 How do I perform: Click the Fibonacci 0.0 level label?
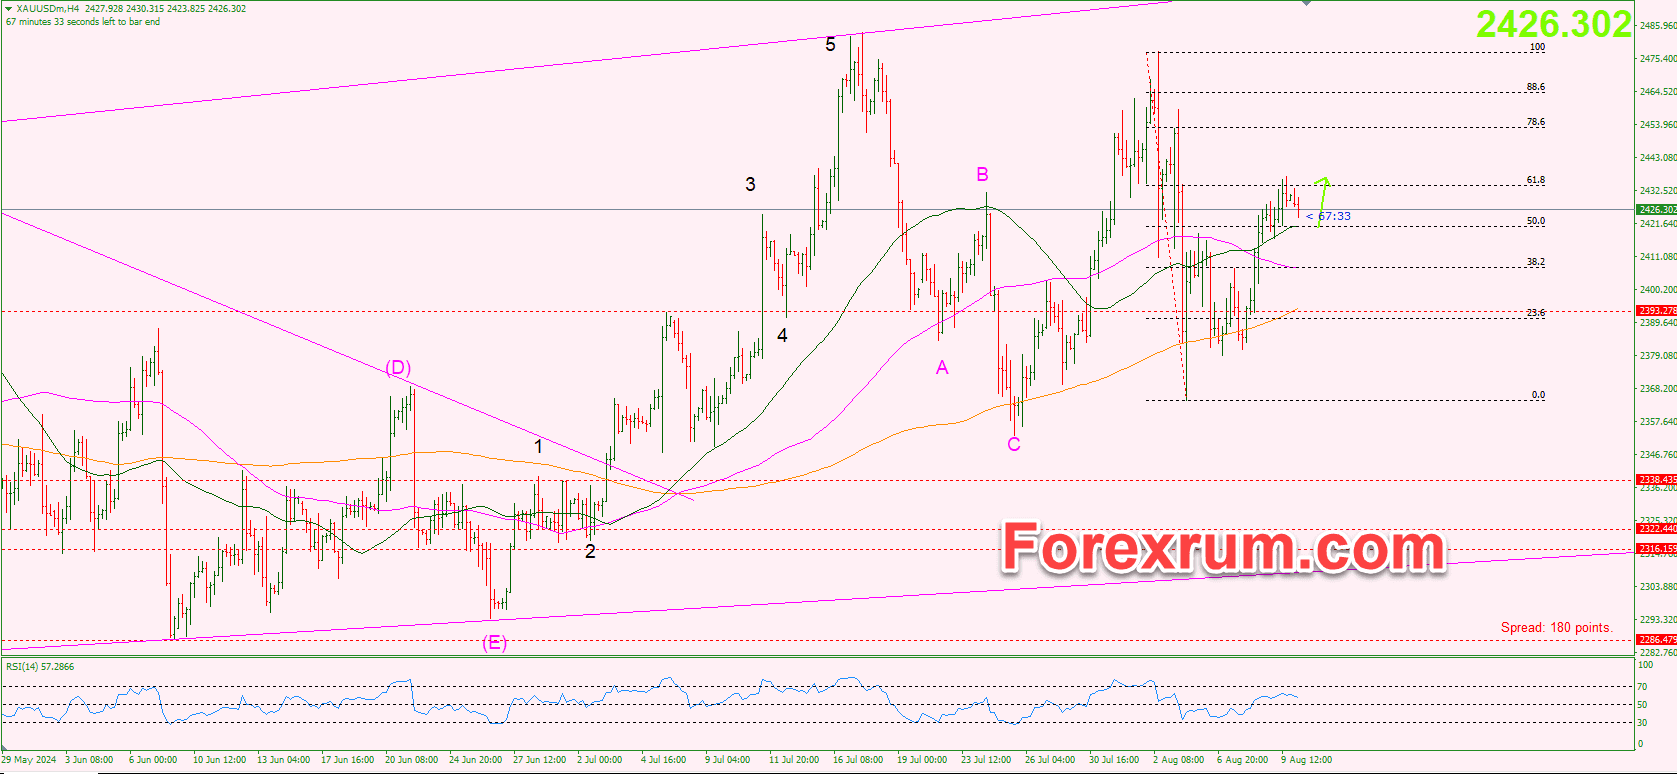tap(1538, 395)
